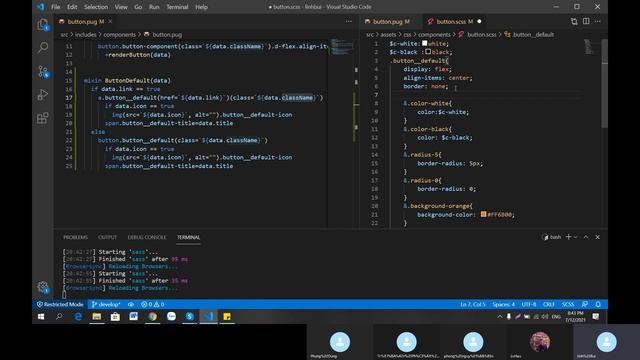Open the Windows Start menu
The height and width of the screenshot is (360, 640).
click(41, 316)
